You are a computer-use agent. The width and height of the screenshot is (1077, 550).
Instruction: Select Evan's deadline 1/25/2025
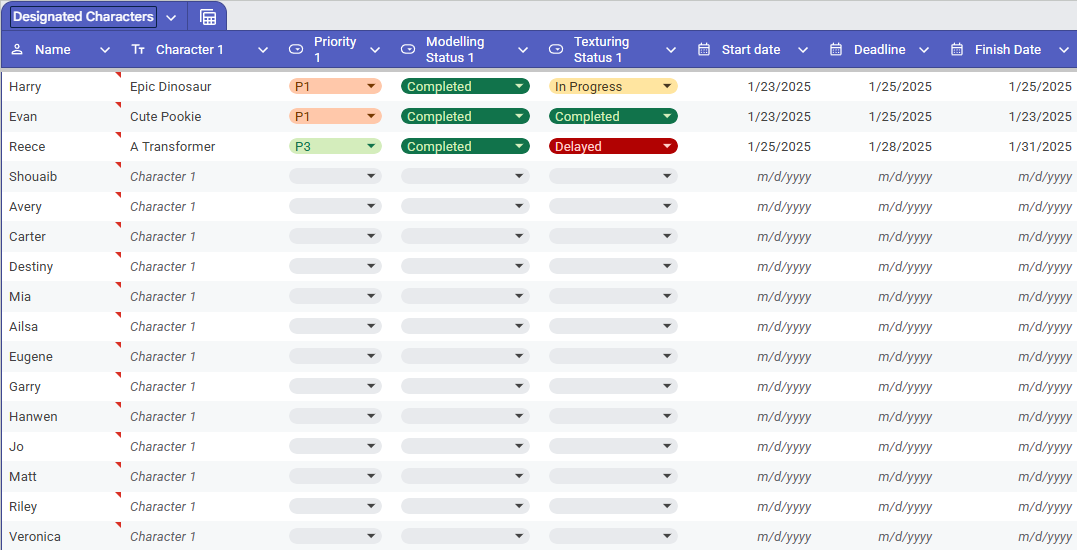point(880,116)
